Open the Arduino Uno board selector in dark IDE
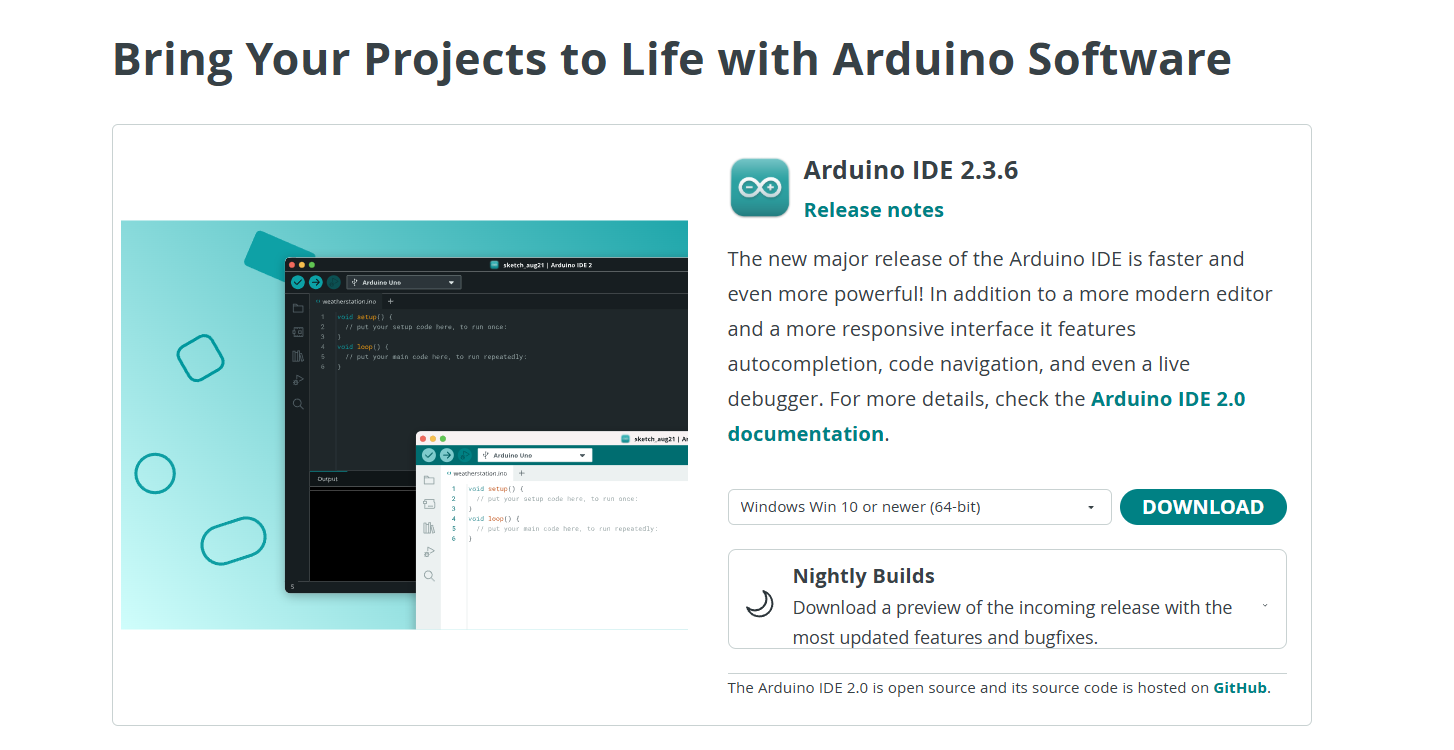Image resolution: width=1454 pixels, height=750 pixels. click(403, 283)
